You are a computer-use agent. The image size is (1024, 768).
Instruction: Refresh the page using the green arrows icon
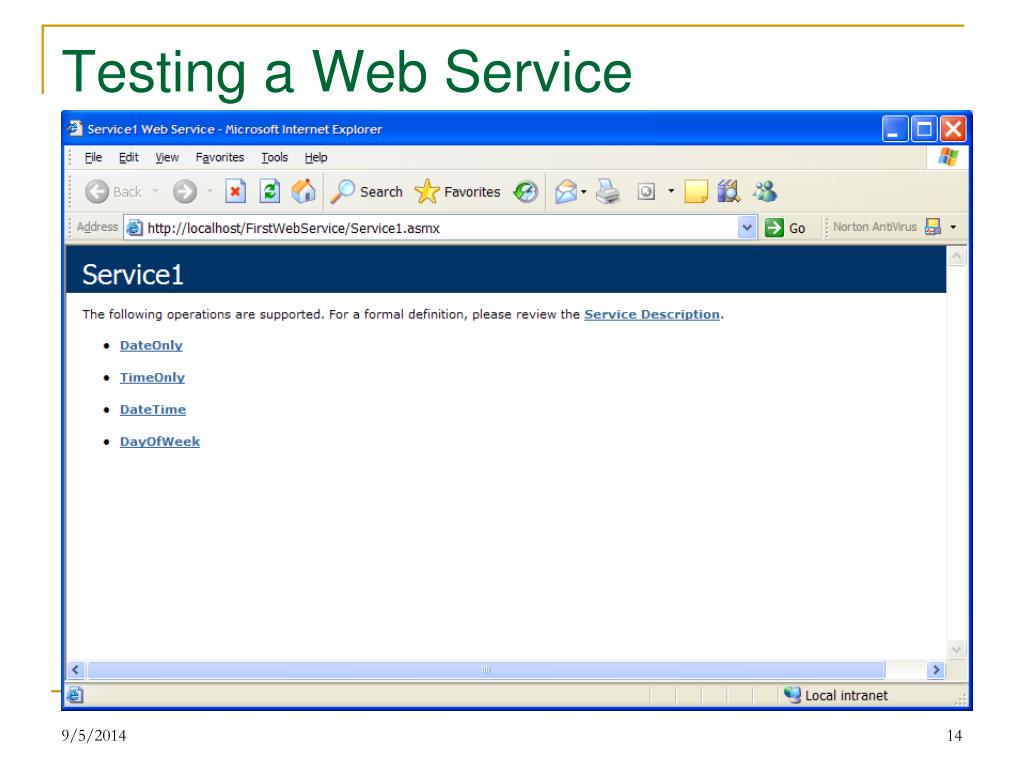(x=270, y=192)
